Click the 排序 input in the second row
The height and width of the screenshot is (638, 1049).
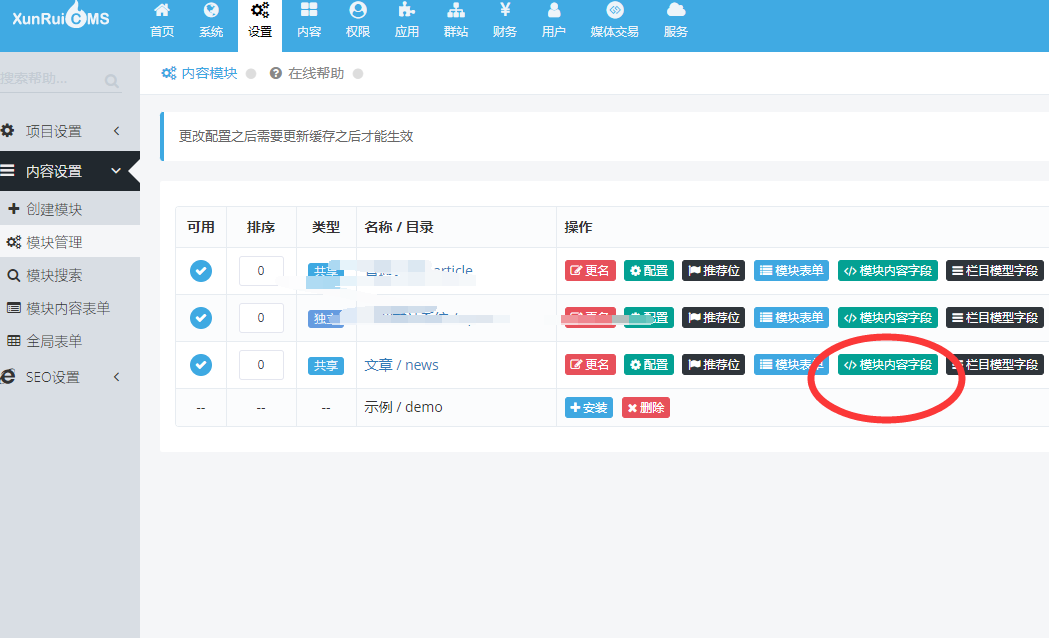261,318
